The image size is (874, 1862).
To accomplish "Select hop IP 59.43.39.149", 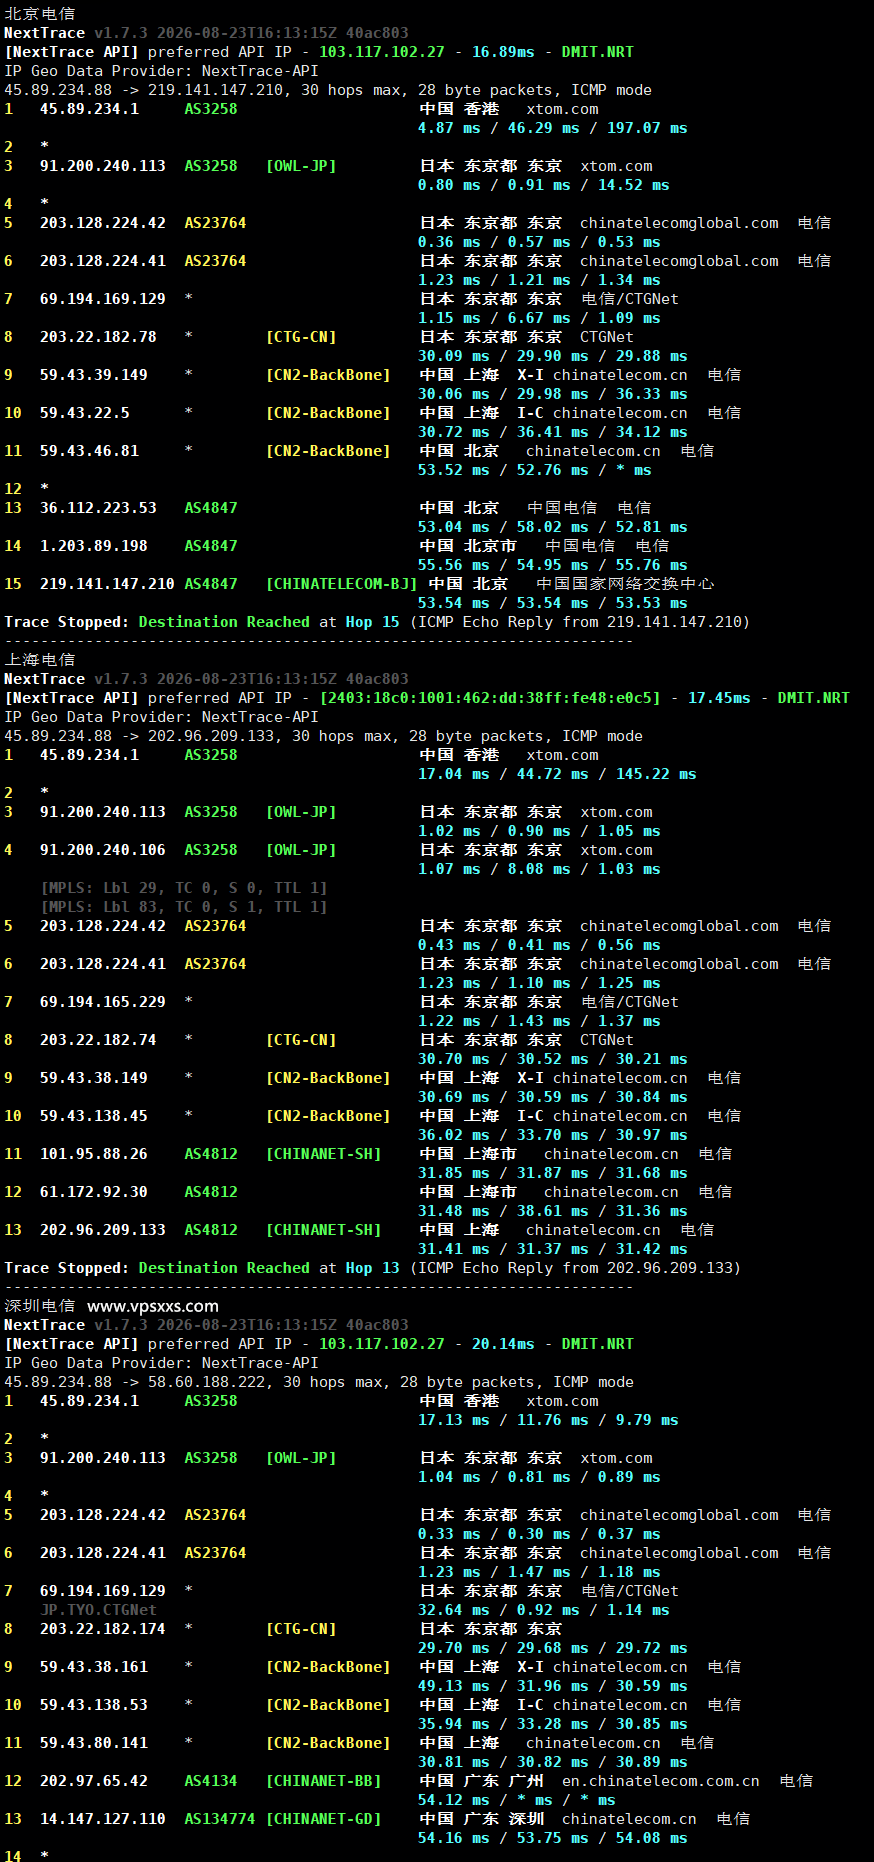I will pyautogui.click(x=94, y=375).
